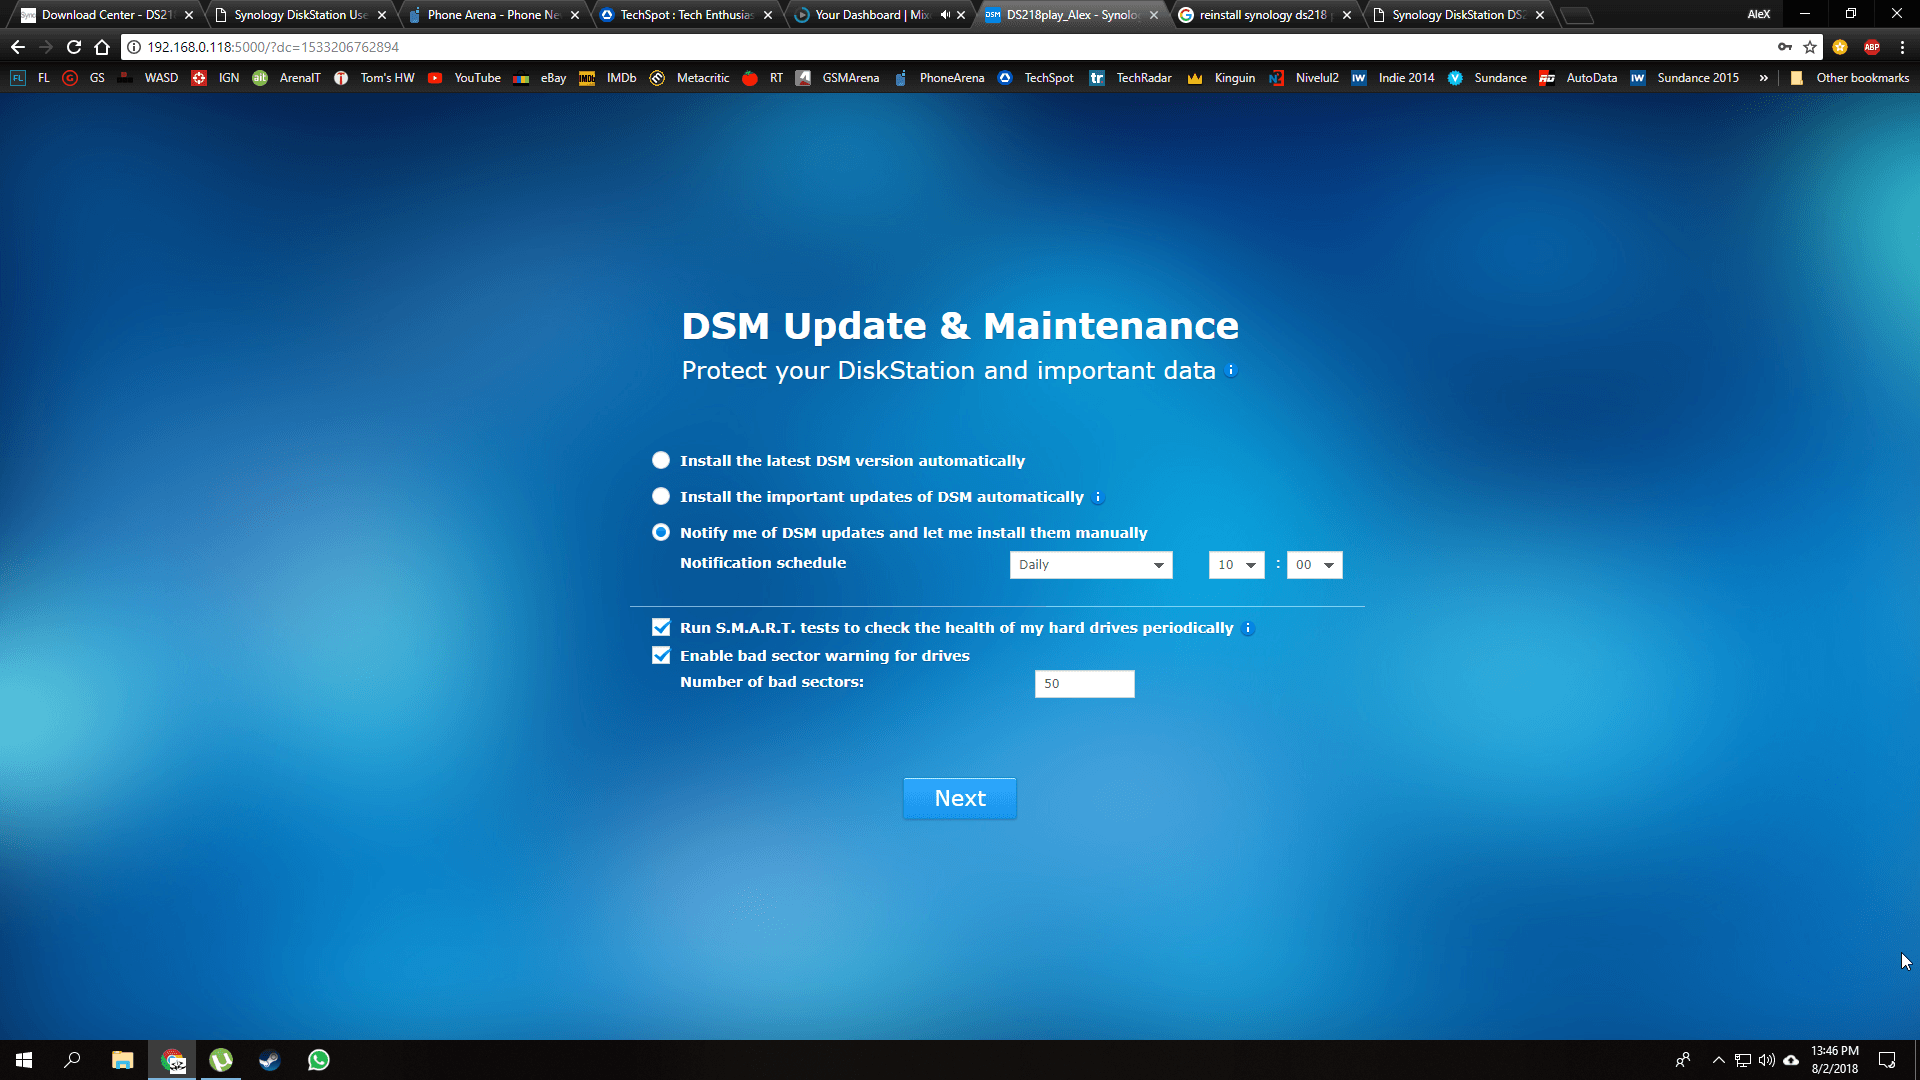Disable bad sector warning for drives
Screen dimensions: 1920x1080
(x=661, y=655)
